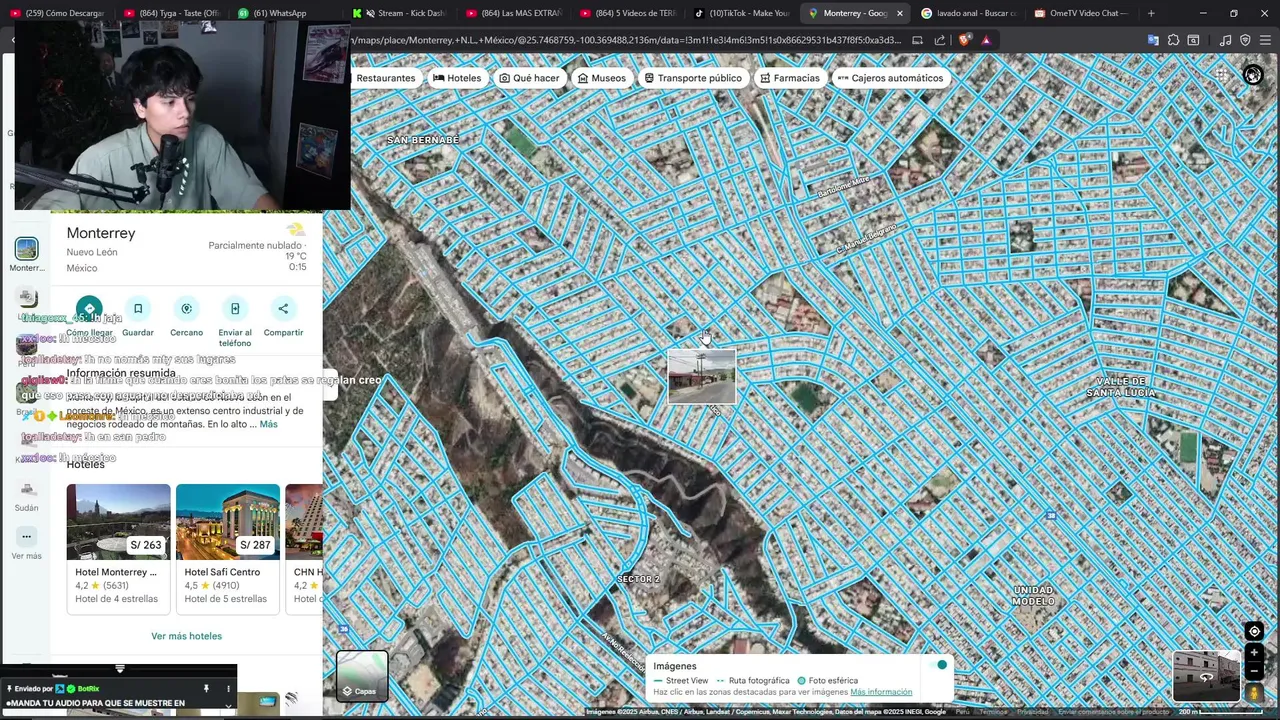The width and height of the screenshot is (1280, 720).
Task: Click the Cómo llegar directions icon
Action: 89,309
